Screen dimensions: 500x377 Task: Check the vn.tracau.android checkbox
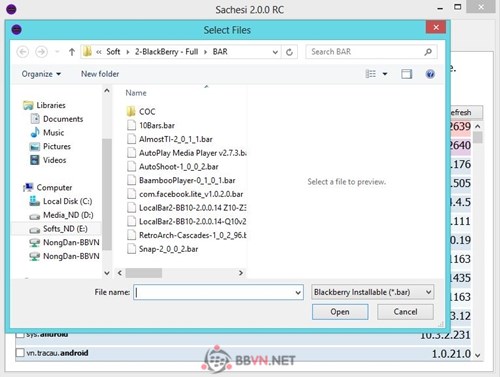point(20,353)
